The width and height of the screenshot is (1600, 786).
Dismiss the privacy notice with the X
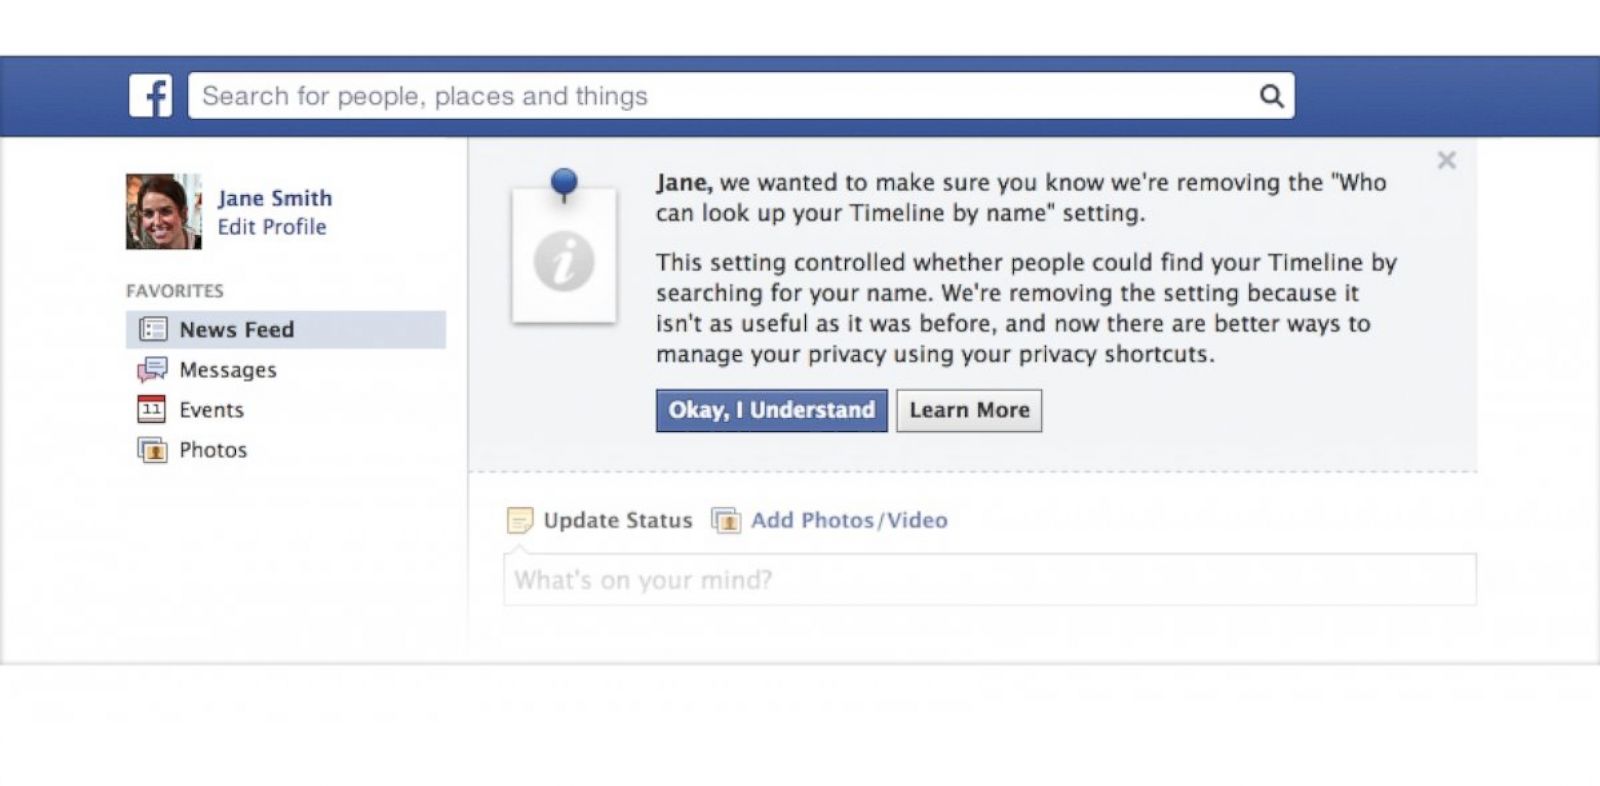pos(1446,160)
